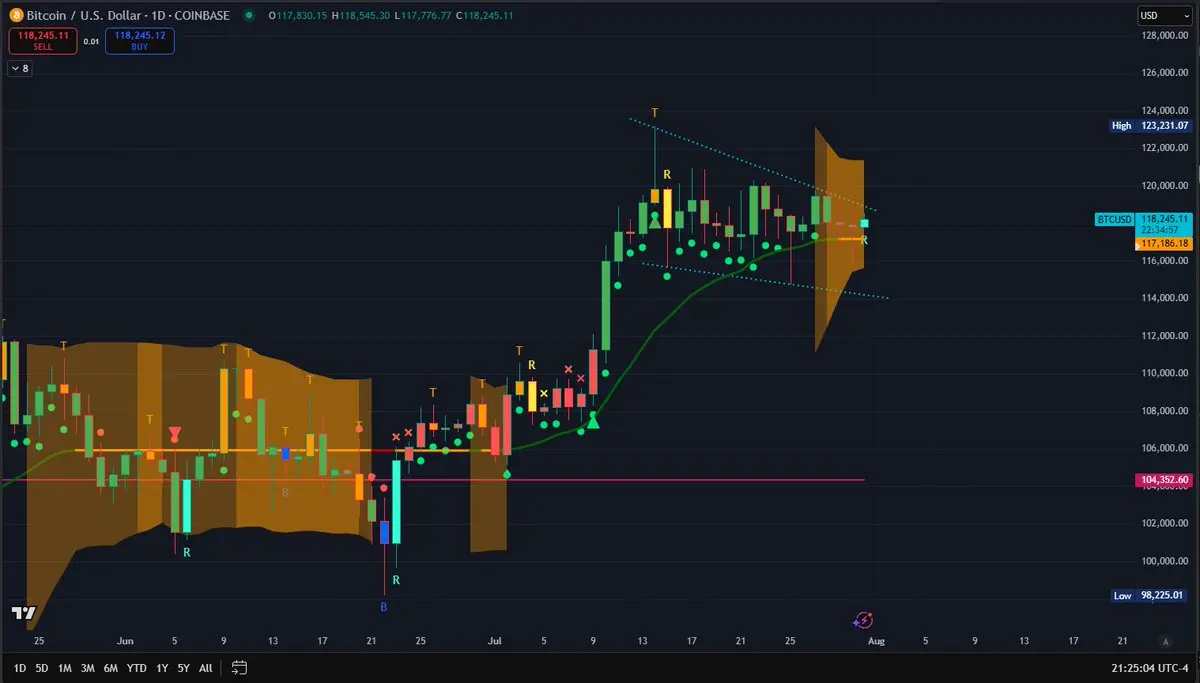Open the Go to date calendar icon

239,667
